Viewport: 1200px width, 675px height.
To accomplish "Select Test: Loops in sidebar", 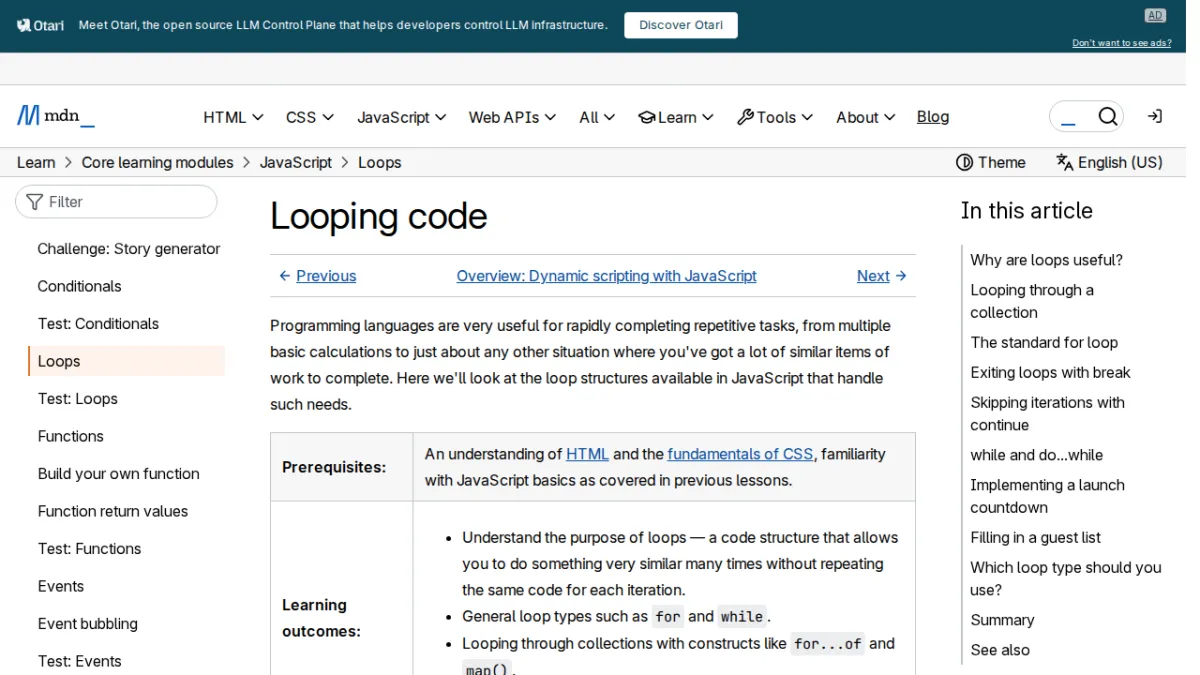I will pyautogui.click(x=78, y=399).
